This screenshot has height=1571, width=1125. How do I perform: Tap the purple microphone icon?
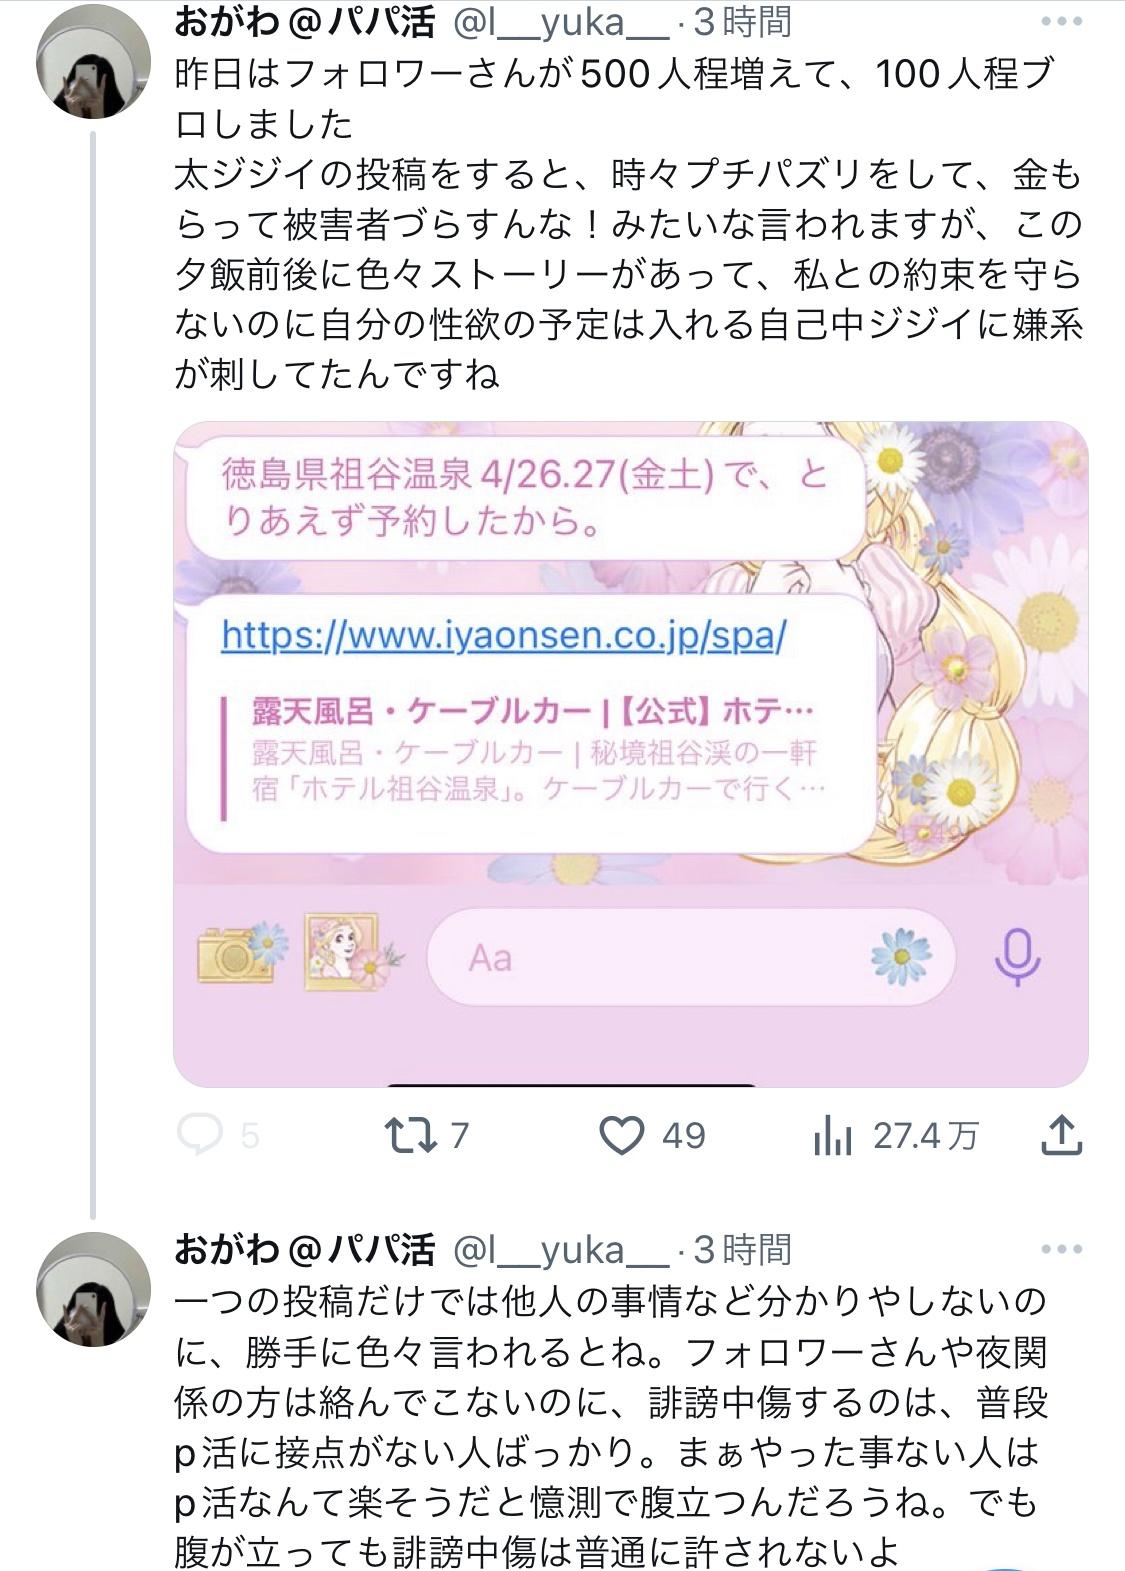1017,957
